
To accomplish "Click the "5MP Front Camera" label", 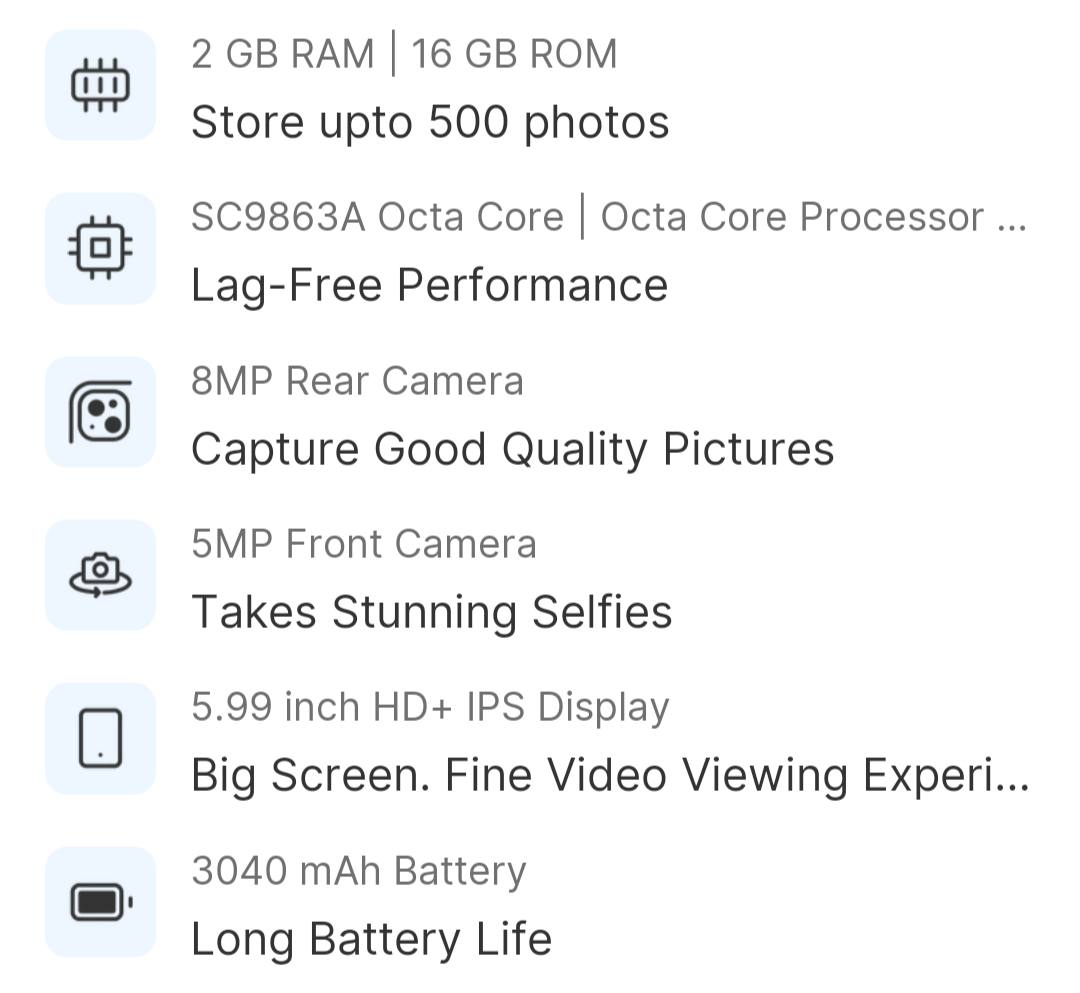I will pyautogui.click(x=364, y=544).
